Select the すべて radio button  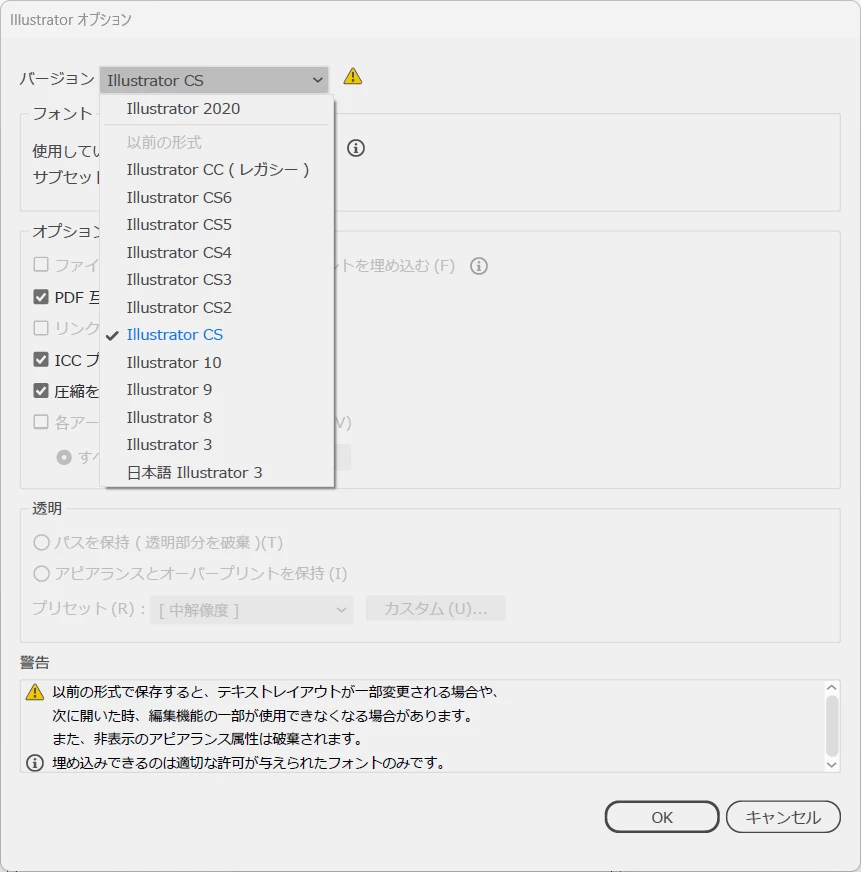[x=64, y=457]
